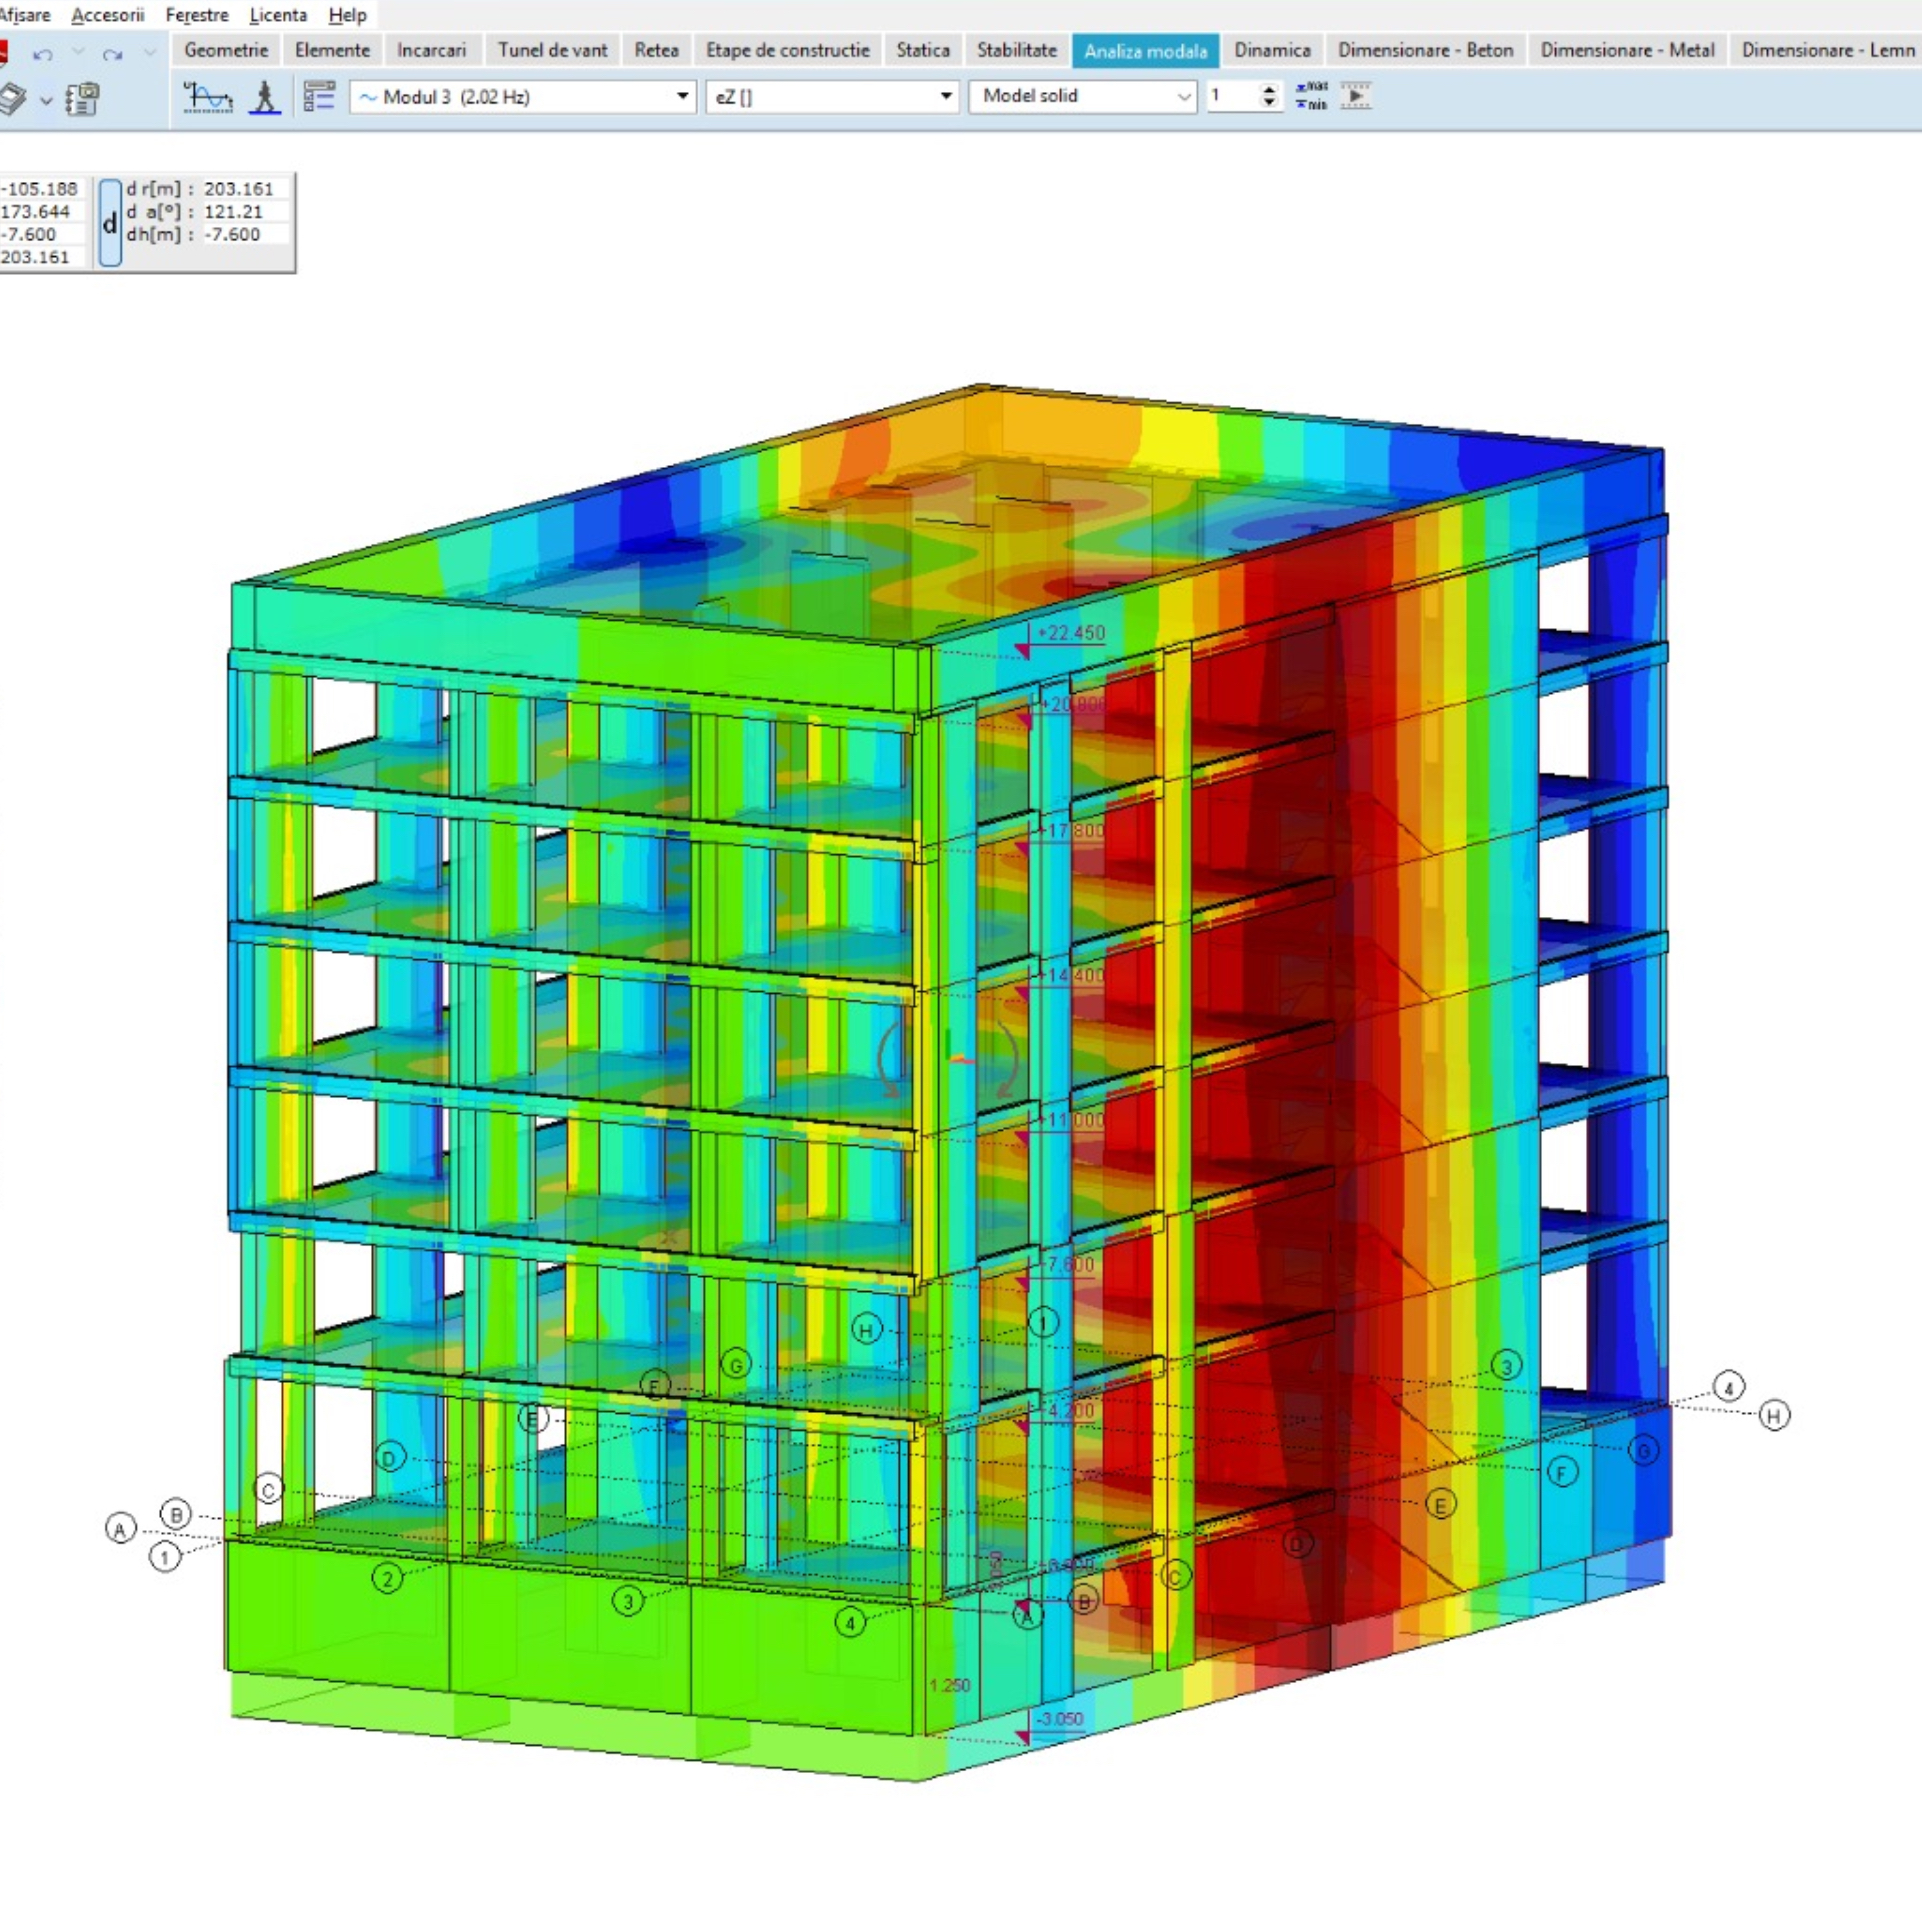Click the scale factor input field
Viewport: 1922px width, 1922px height.
tap(1232, 96)
